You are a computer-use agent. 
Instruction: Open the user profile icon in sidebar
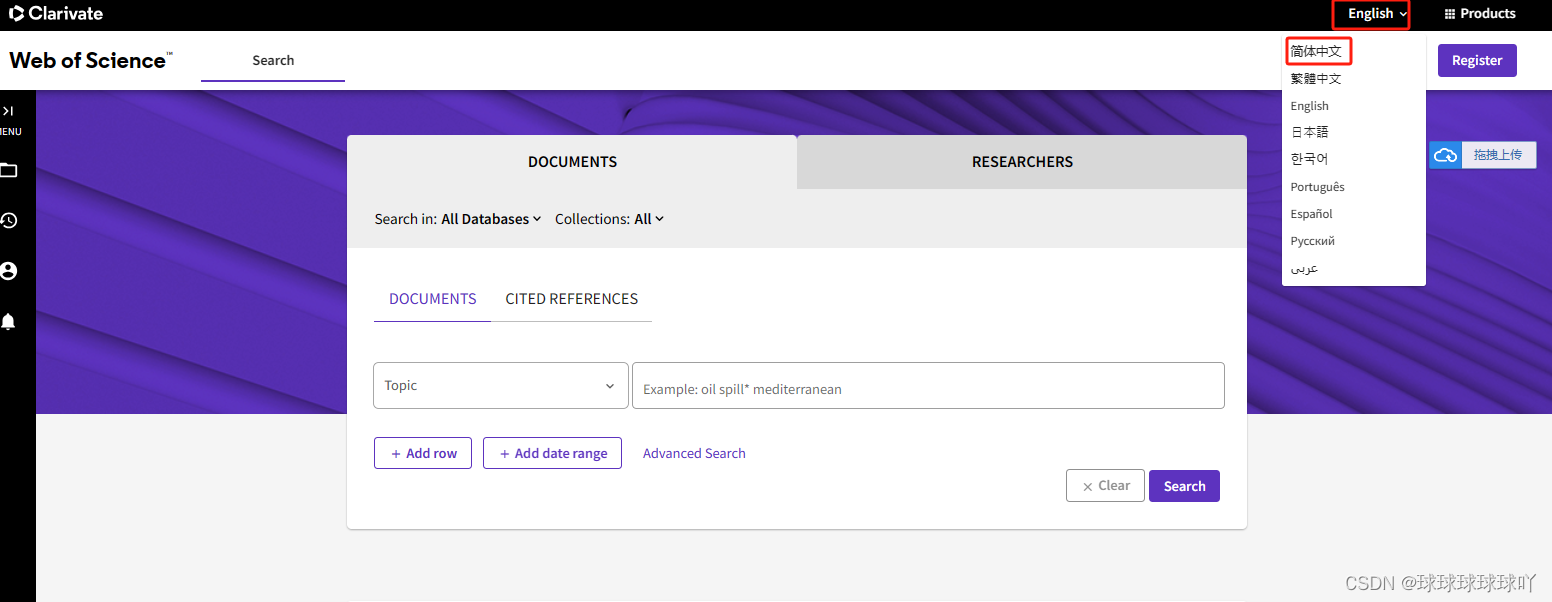[x=9, y=271]
